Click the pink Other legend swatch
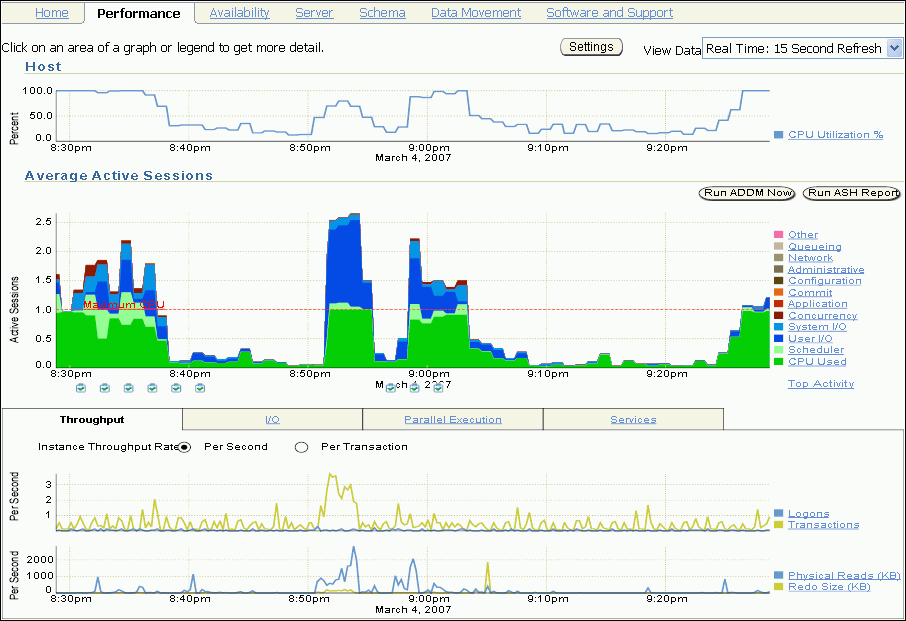 (778, 235)
